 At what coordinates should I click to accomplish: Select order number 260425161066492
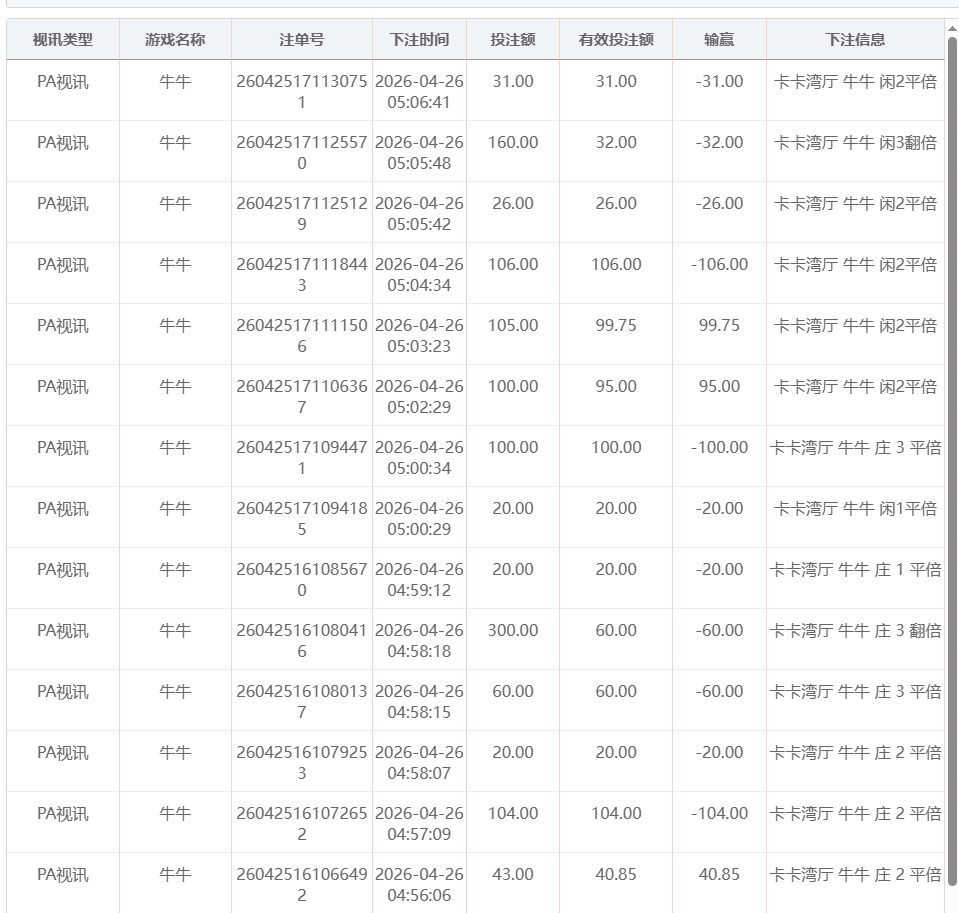pyautogui.click(x=301, y=885)
